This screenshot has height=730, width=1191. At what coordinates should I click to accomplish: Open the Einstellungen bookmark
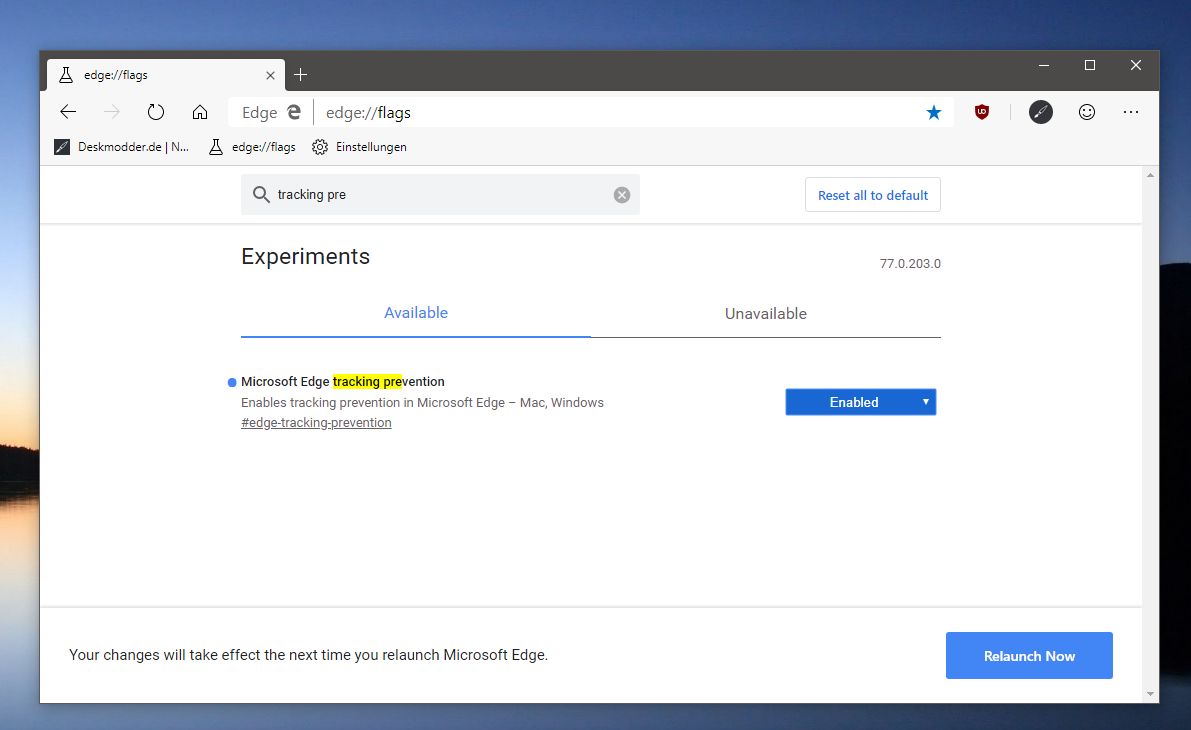pos(359,147)
